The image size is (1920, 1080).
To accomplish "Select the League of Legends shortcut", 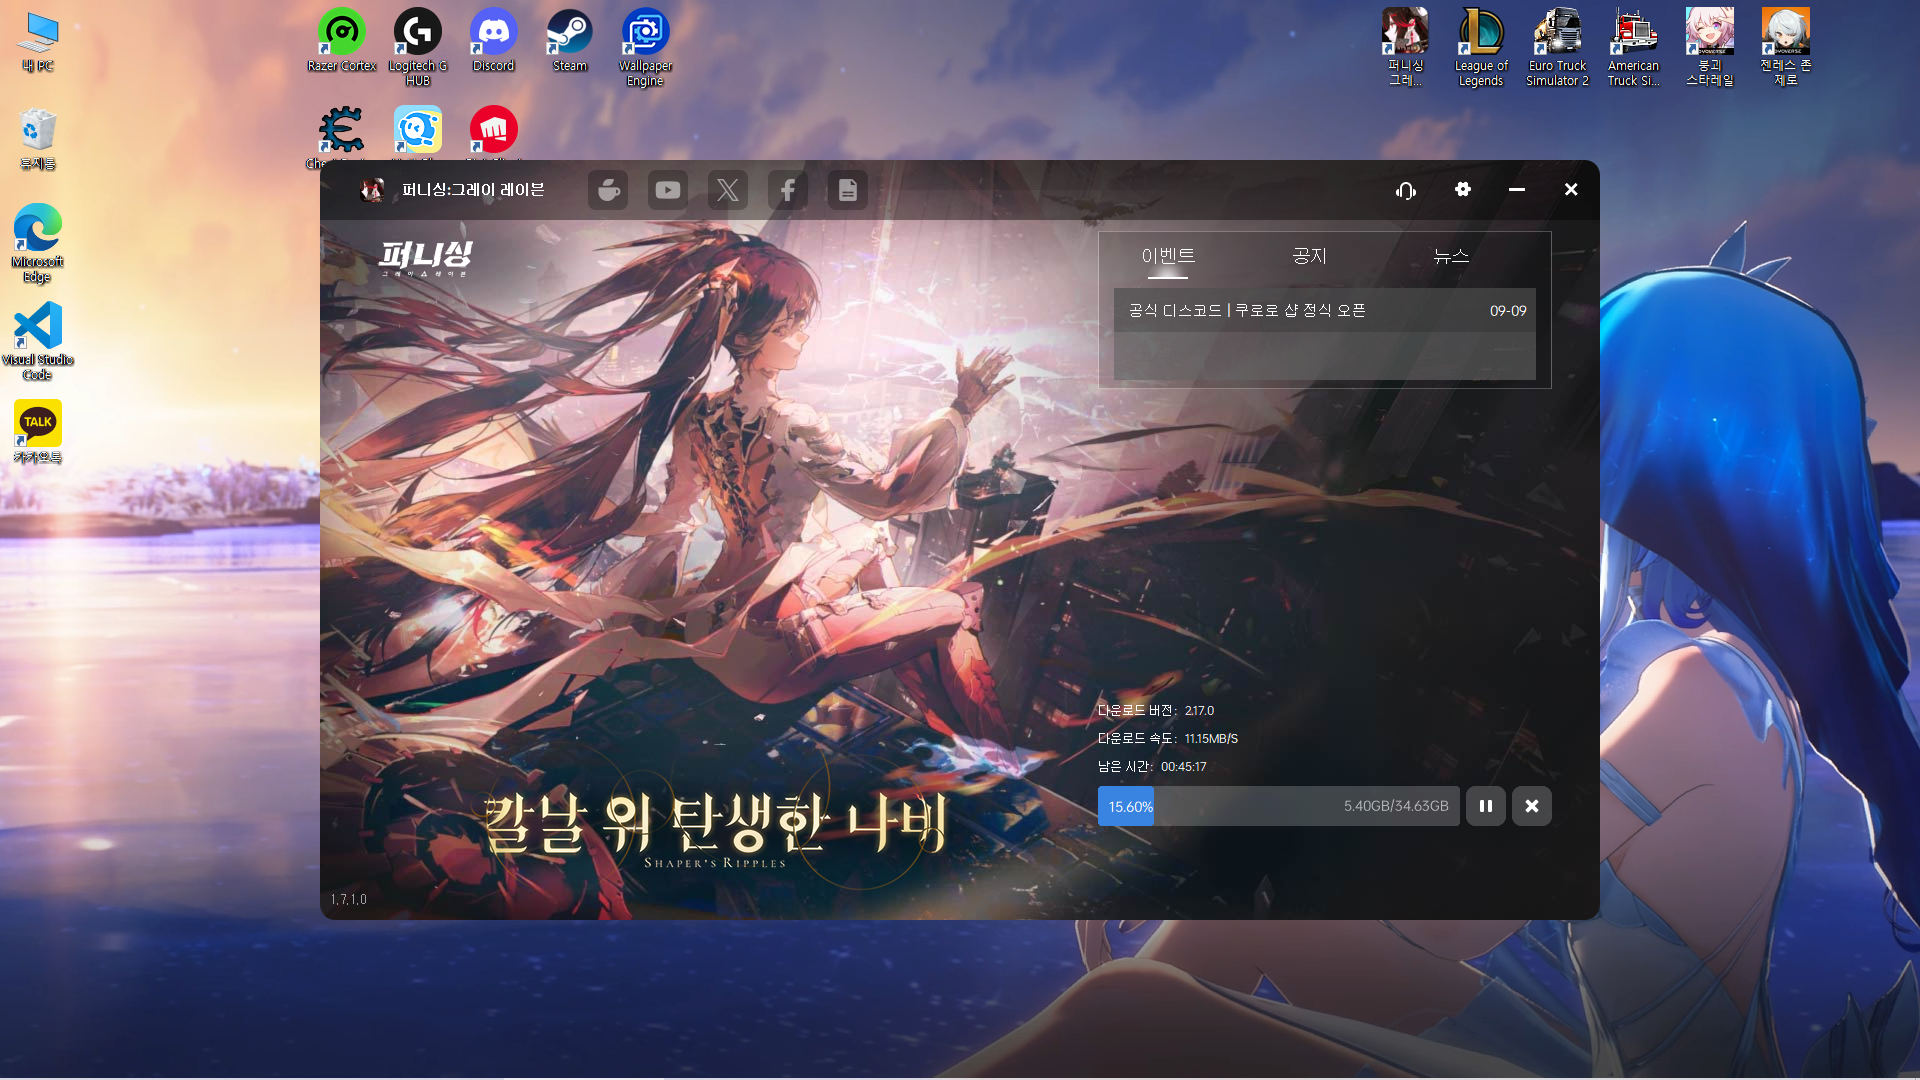I will coord(1481,48).
